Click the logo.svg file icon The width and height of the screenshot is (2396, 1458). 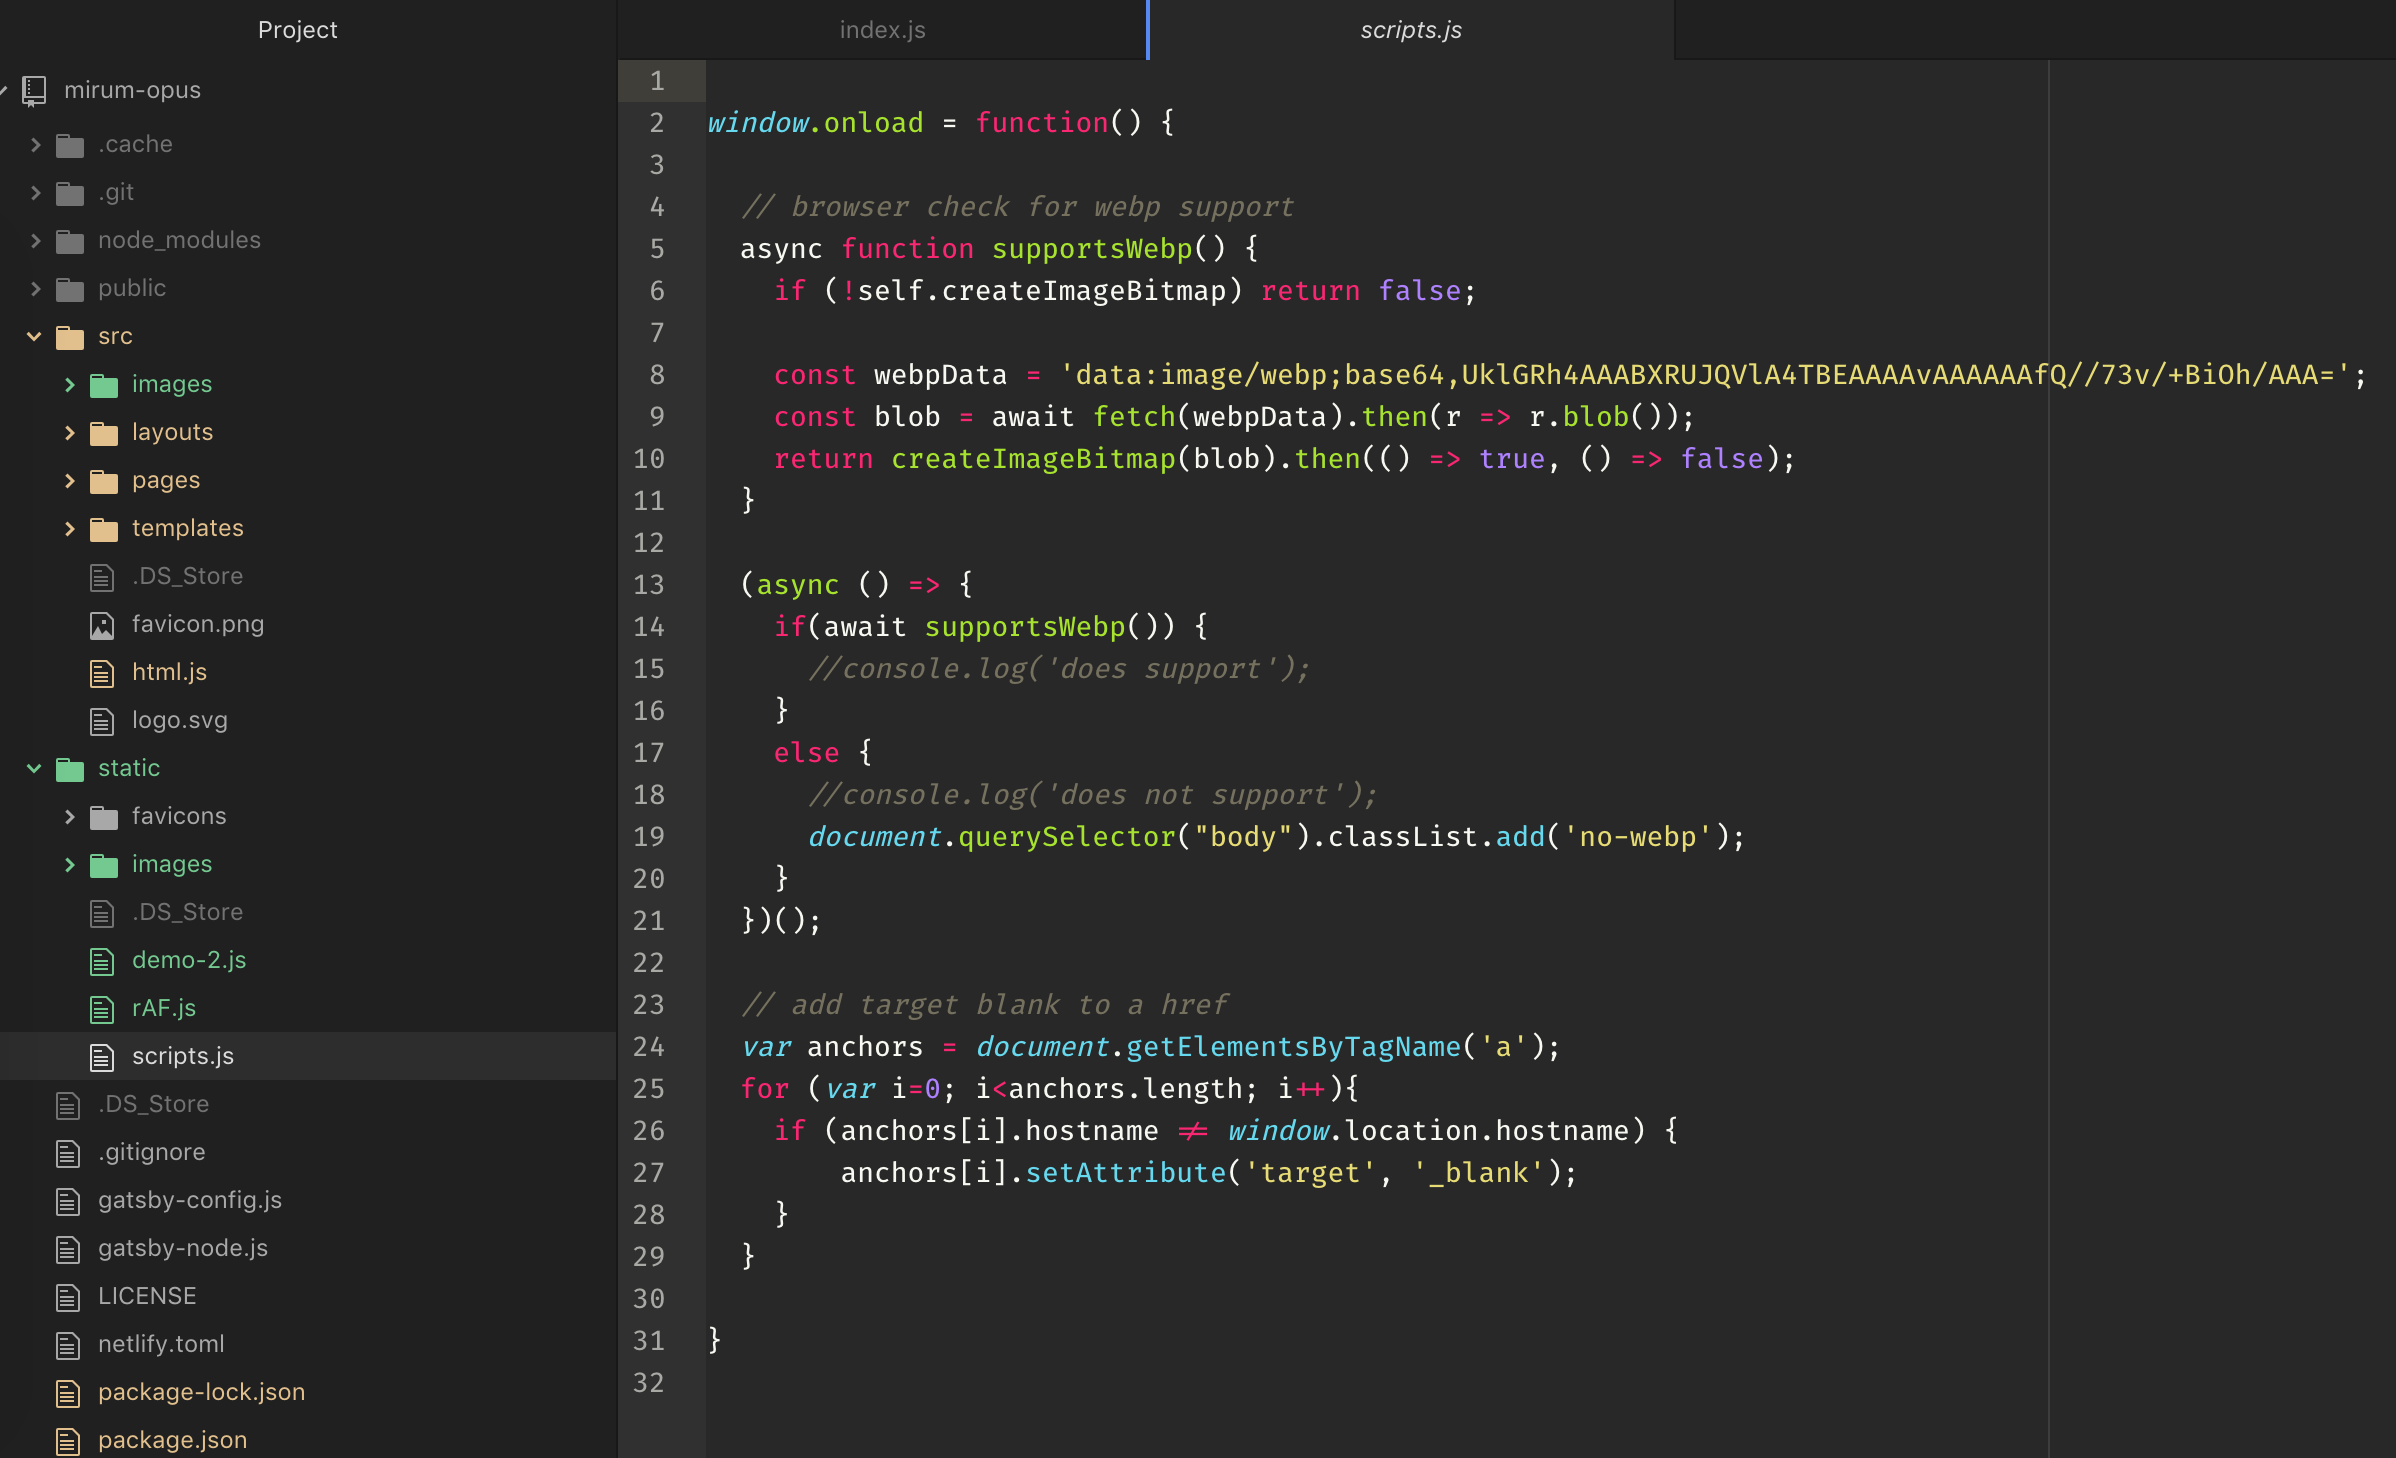tap(102, 721)
